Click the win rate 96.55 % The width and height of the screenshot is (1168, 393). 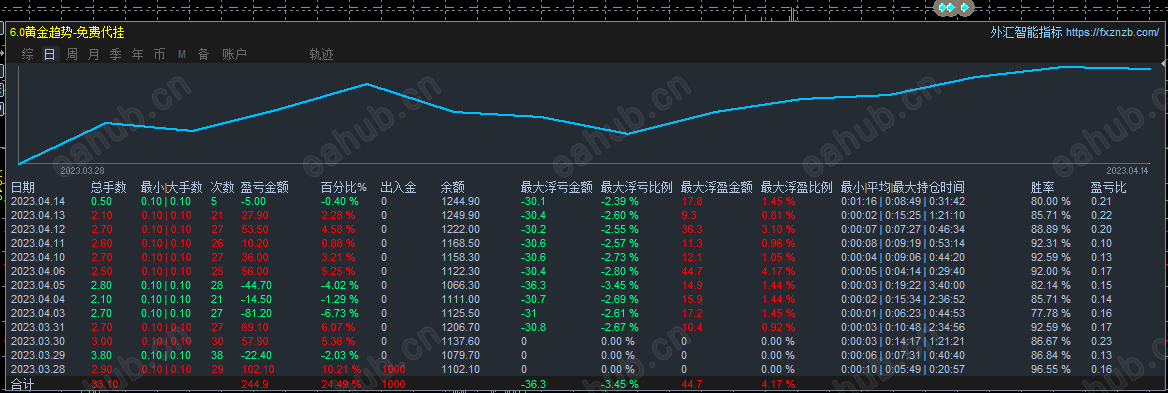1051,369
